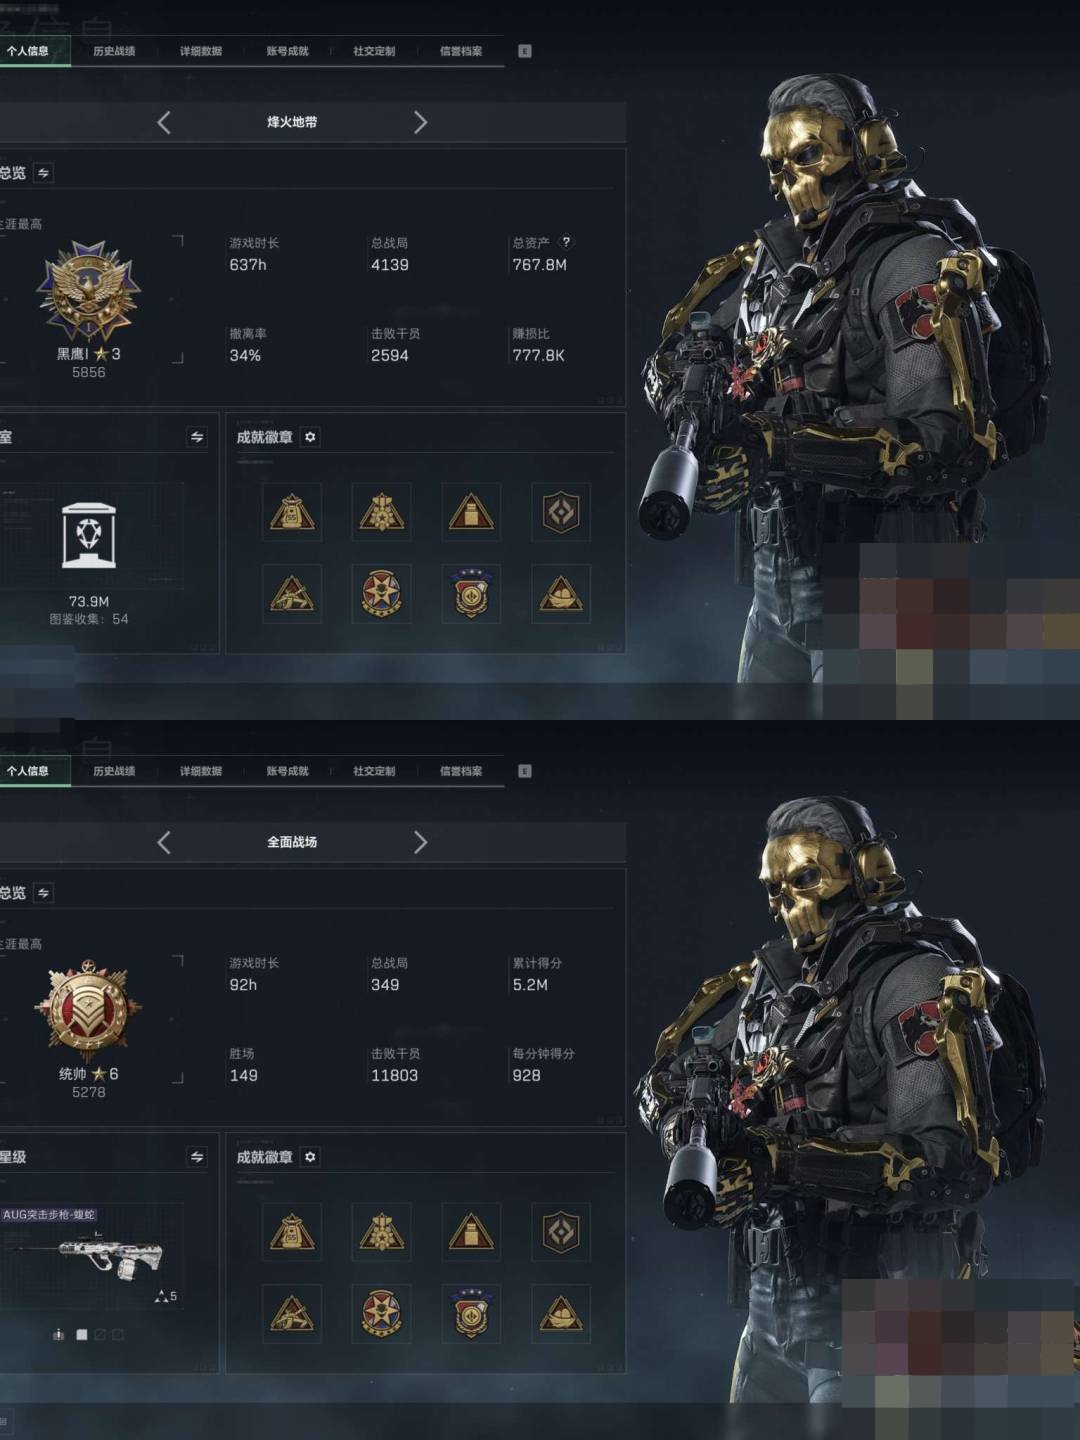Toggle the swap icon beside lower 总览

[43, 893]
